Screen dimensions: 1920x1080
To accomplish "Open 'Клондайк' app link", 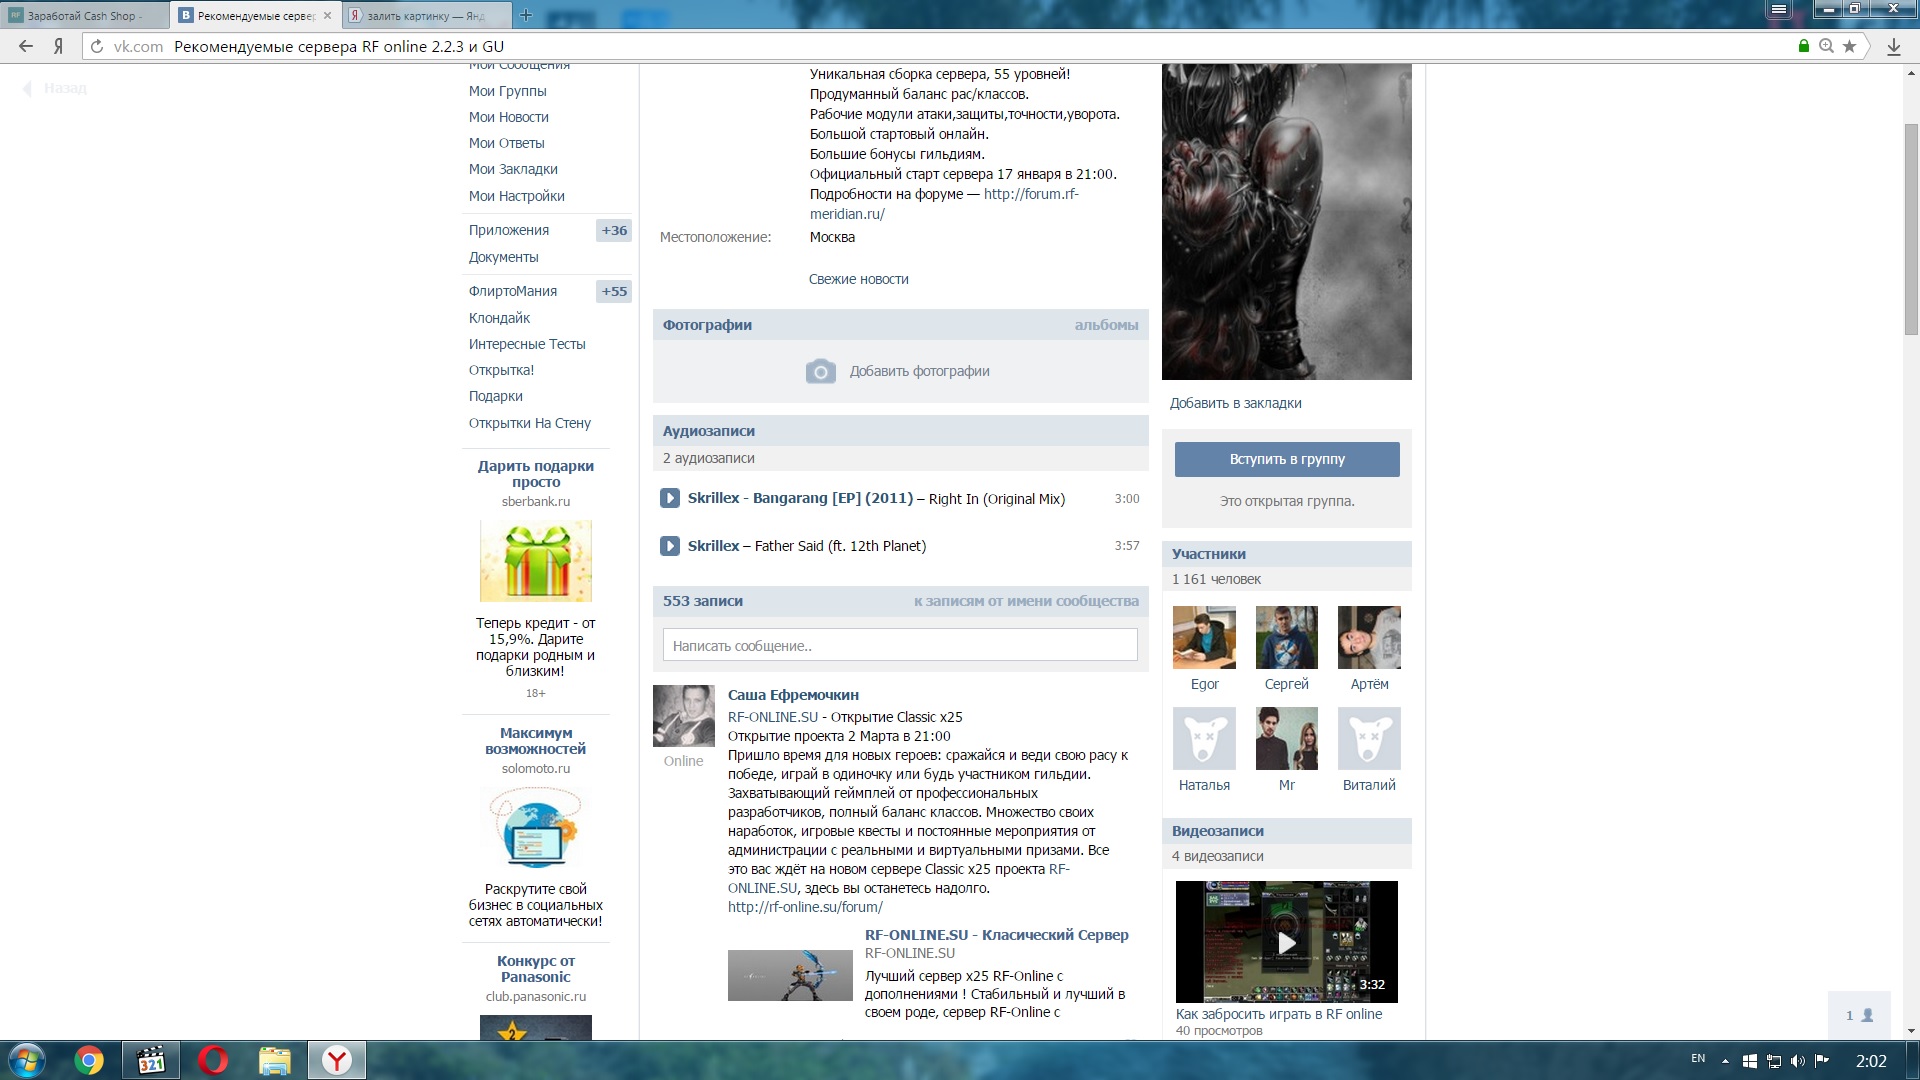I will pos(499,318).
